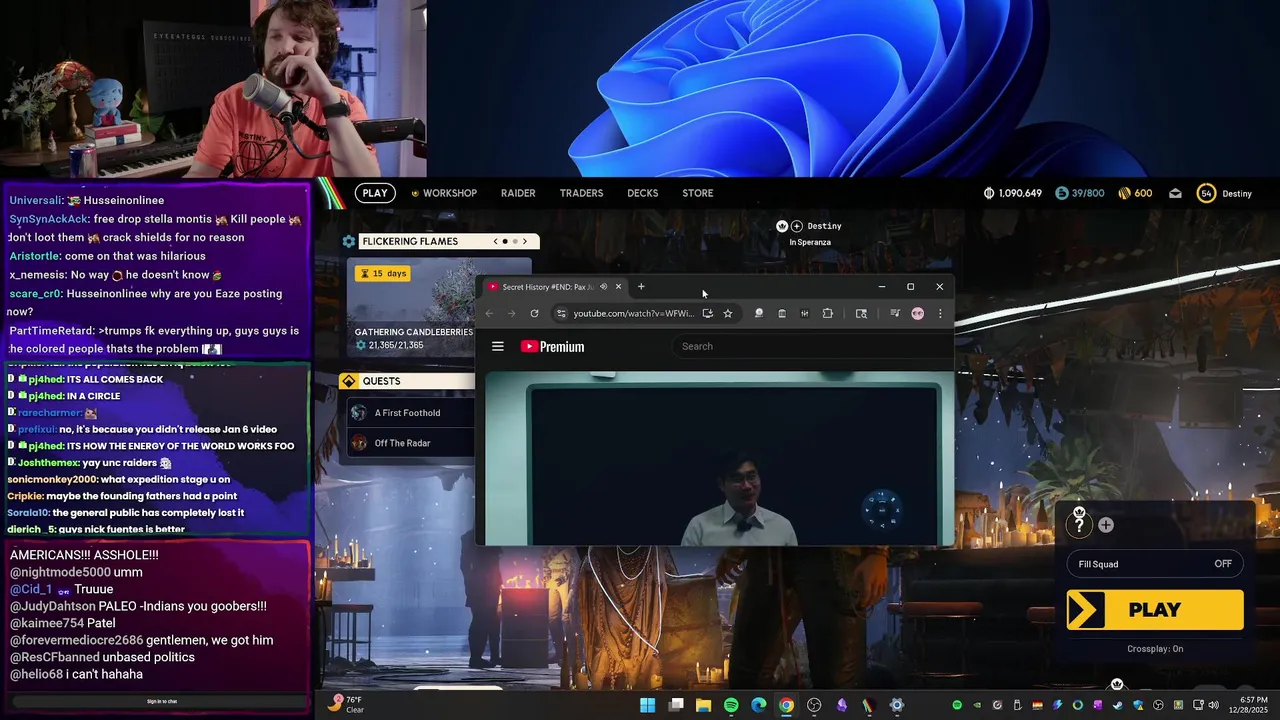Click the install app icon in address bar

pyautogui.click(x=707, y=313)
